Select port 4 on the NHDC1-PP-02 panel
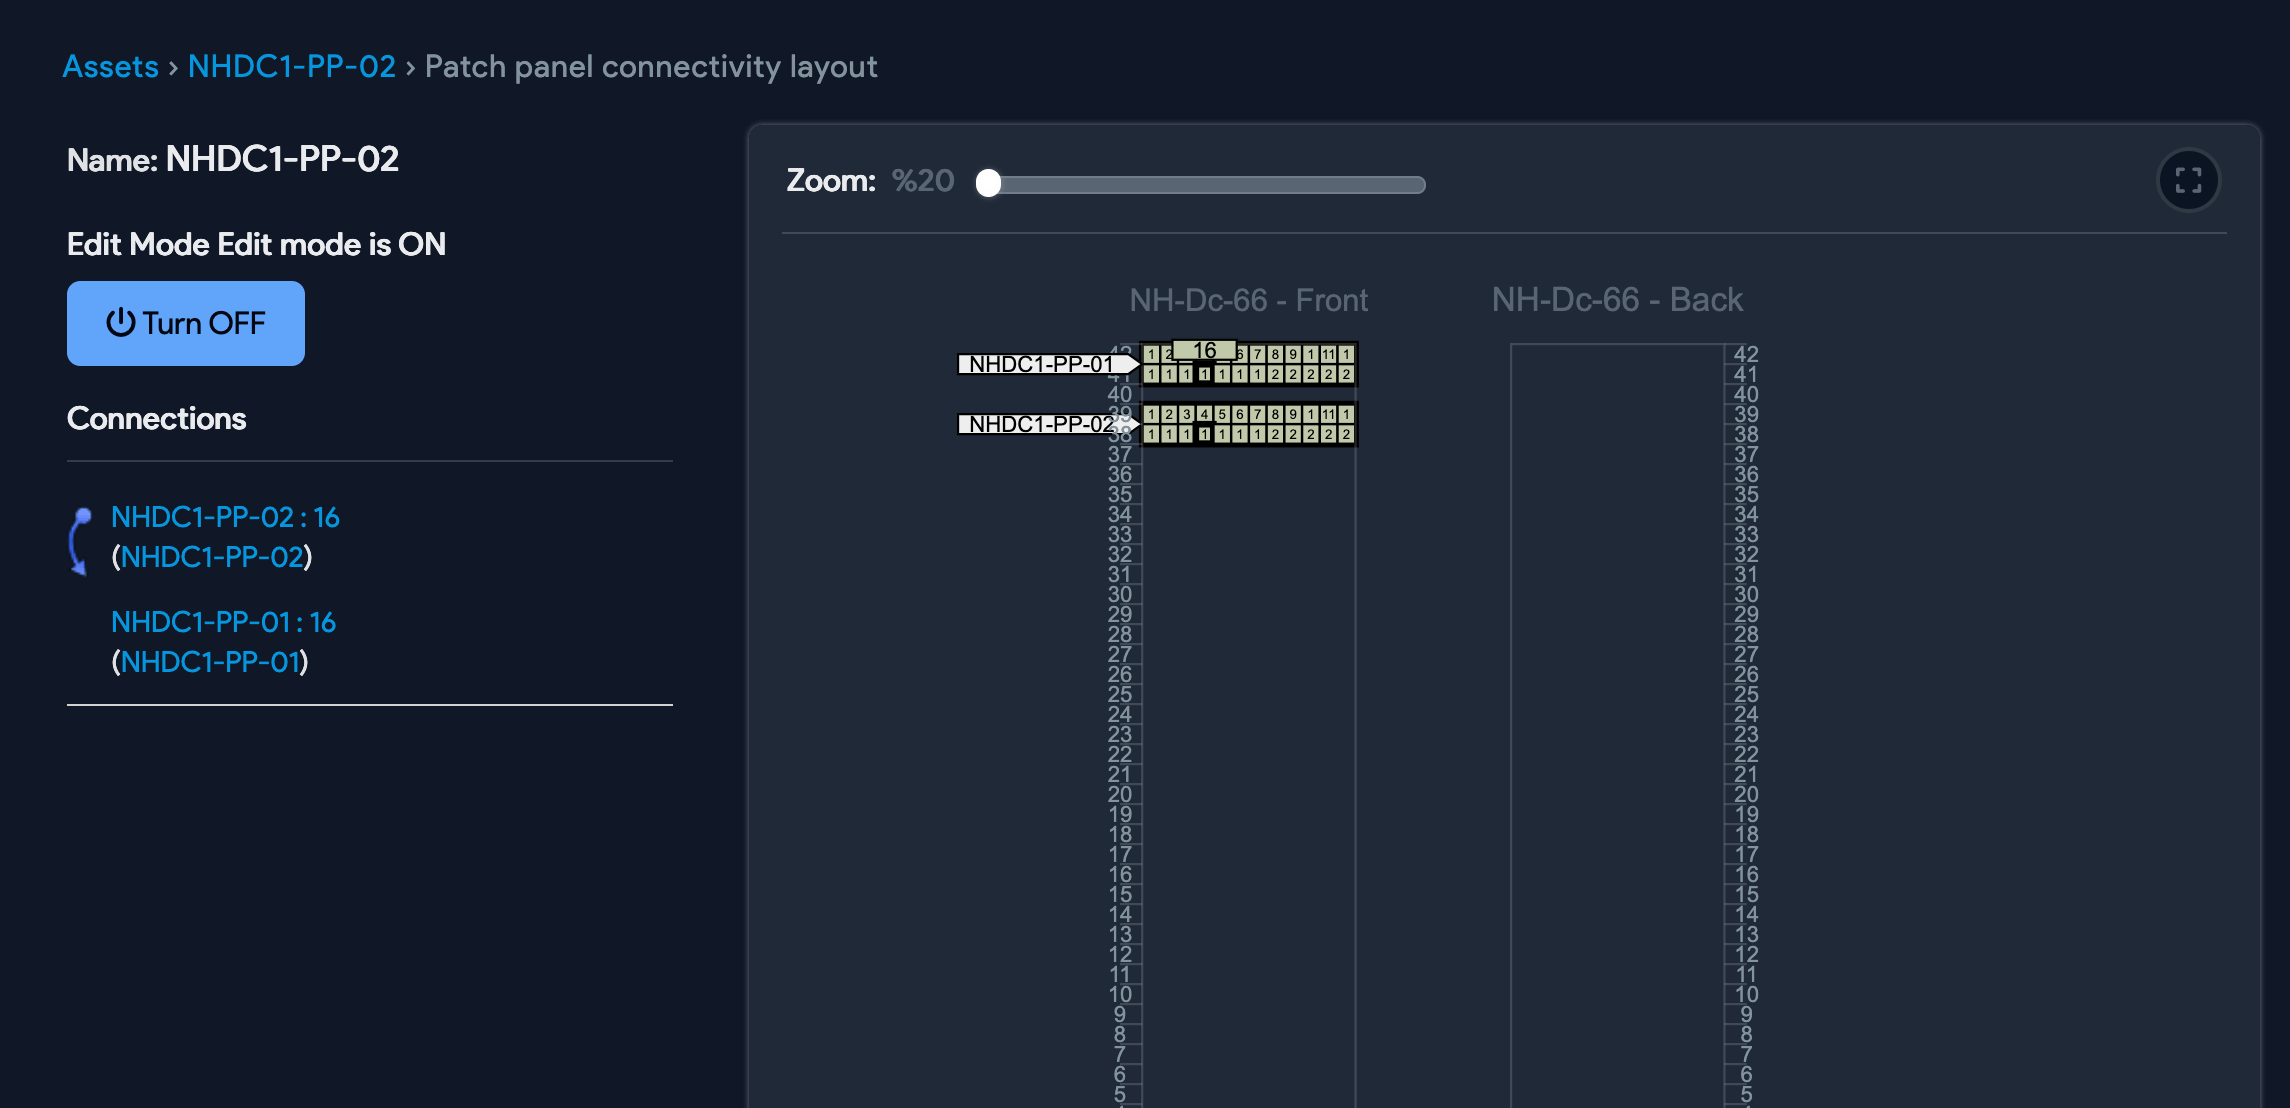2290x1108 pixels. (x=1204, y=413)
